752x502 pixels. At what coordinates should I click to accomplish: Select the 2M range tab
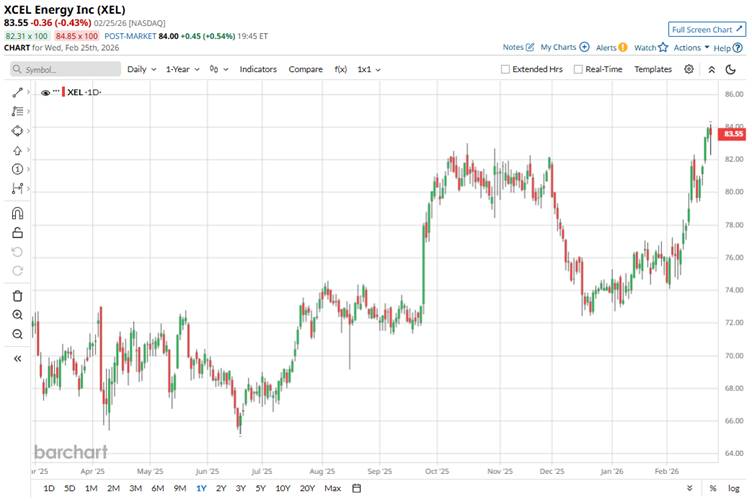(x=113, y=488)
